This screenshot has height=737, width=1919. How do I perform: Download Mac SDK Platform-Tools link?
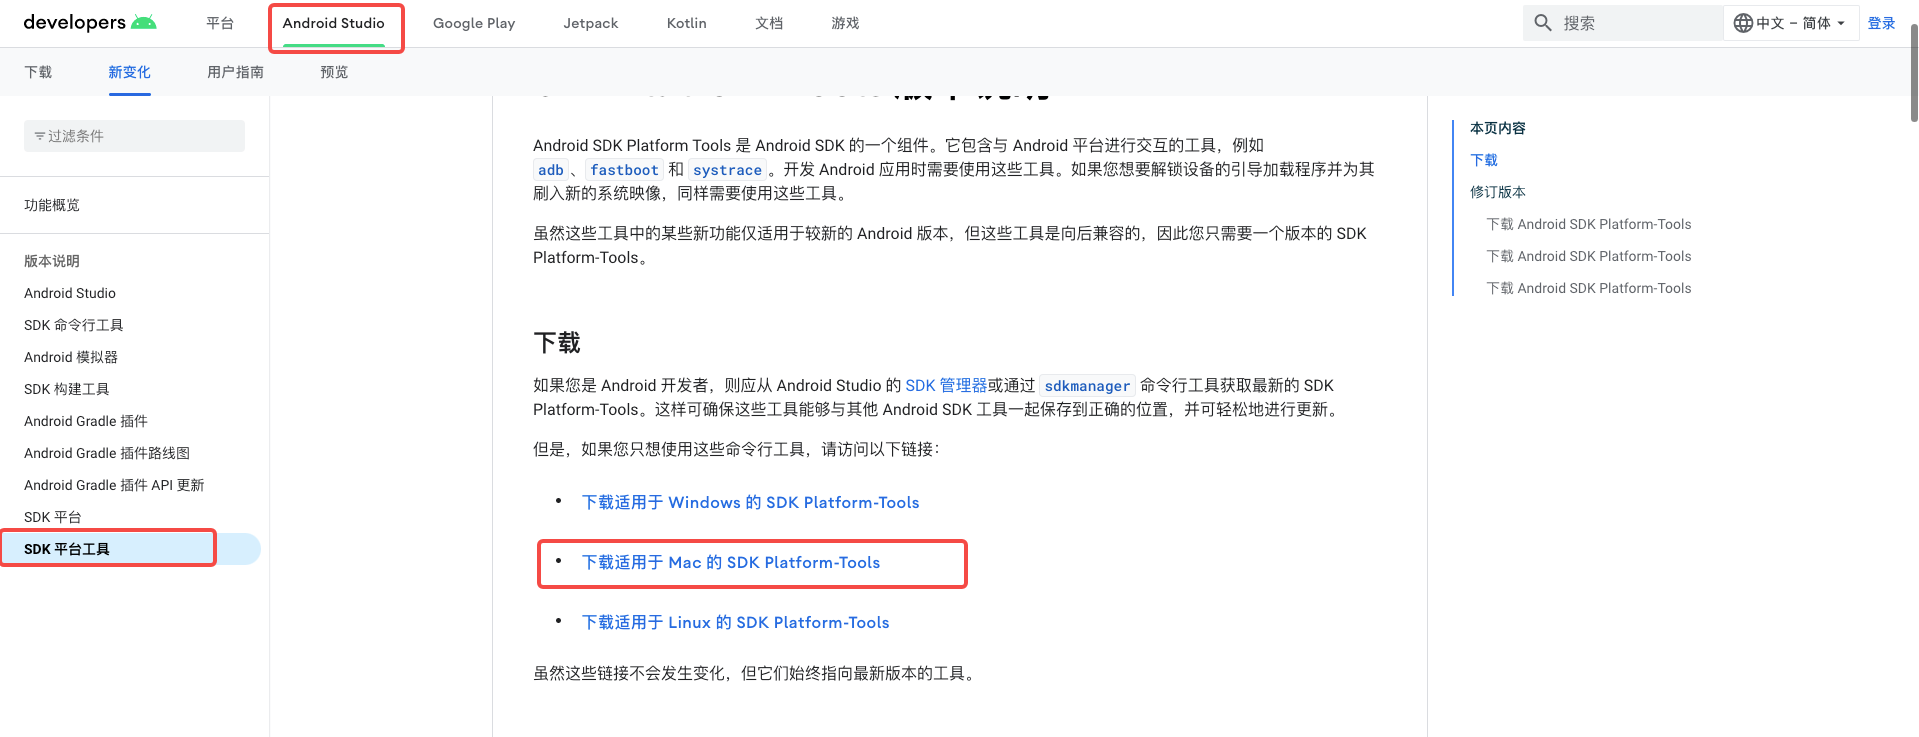(731, 562)
